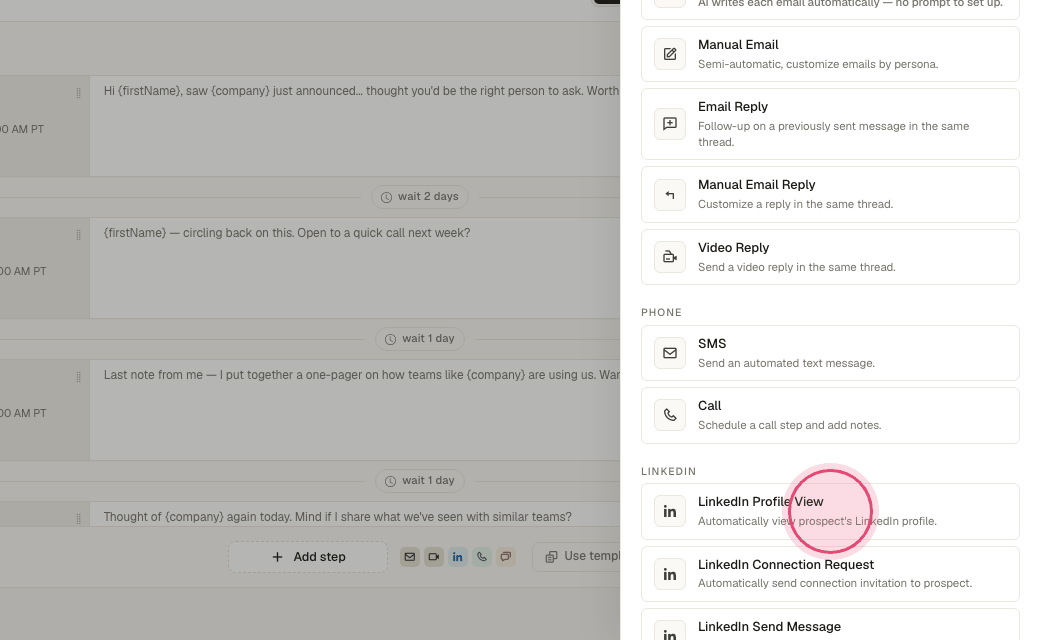Click the phone quick-add icon beside Add step

click(482, 557)
